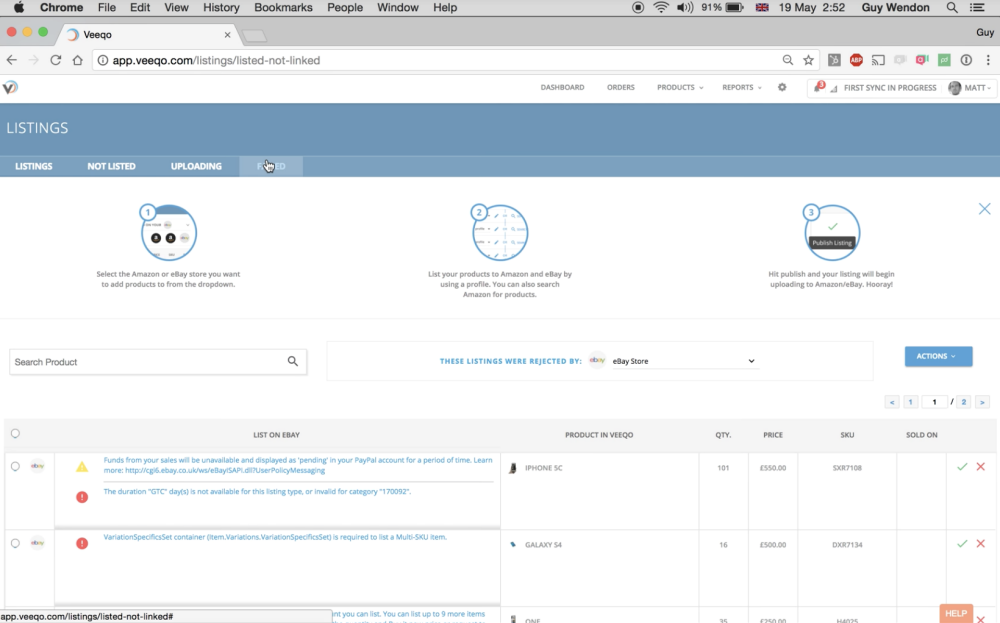Click the zoom magnifier icon in the address bar

(x=788, y=60)
